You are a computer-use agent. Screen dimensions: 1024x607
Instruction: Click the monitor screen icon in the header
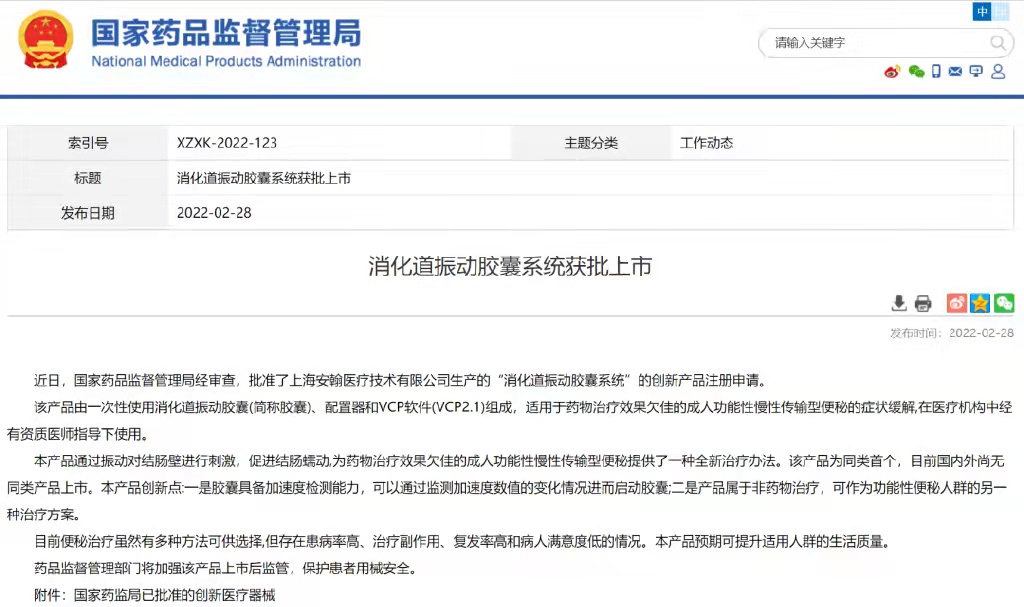pyautogui.click(x=975, y=72)
